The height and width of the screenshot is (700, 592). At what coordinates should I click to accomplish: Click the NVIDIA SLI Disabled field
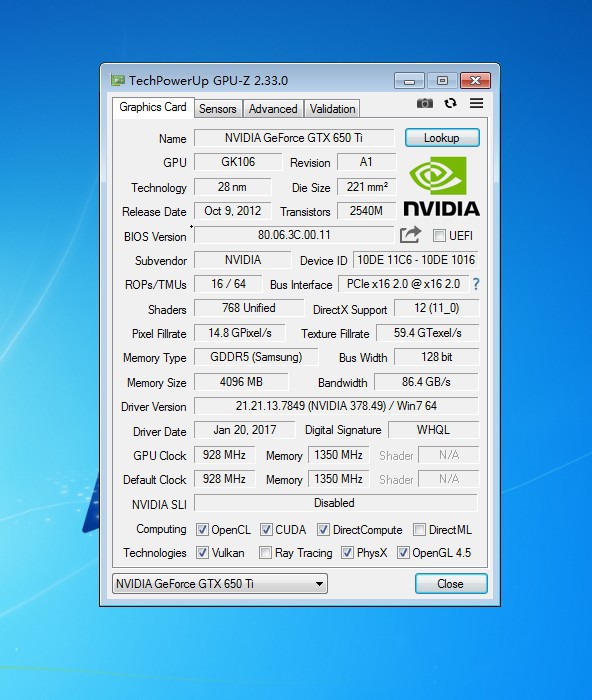336,503
